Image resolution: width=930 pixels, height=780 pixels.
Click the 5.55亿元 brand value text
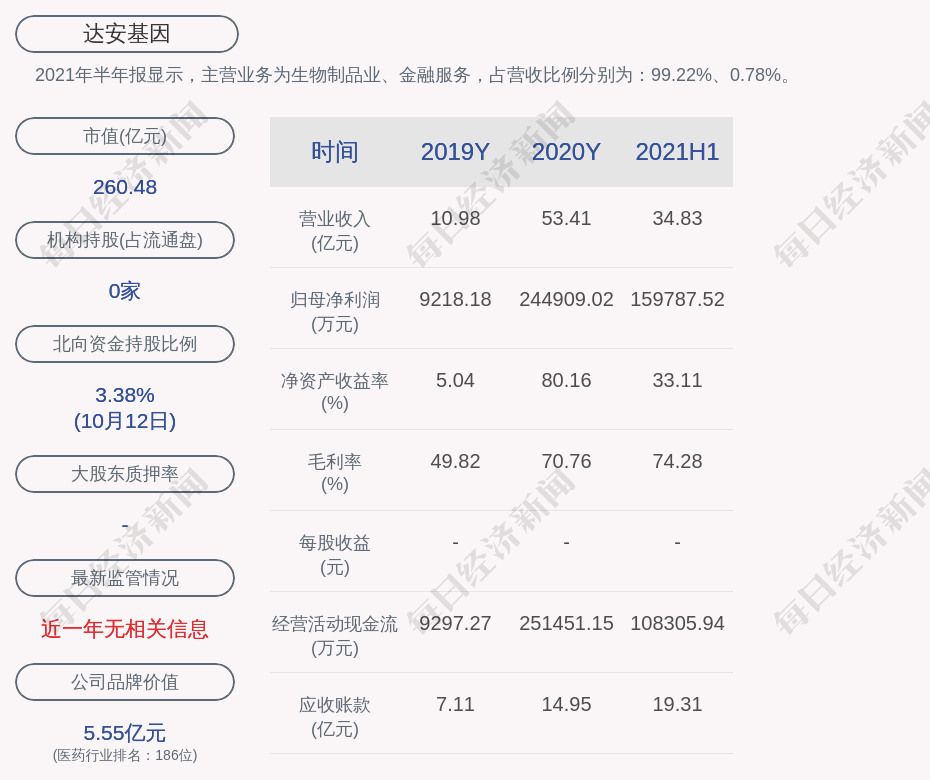pos(125,733)
